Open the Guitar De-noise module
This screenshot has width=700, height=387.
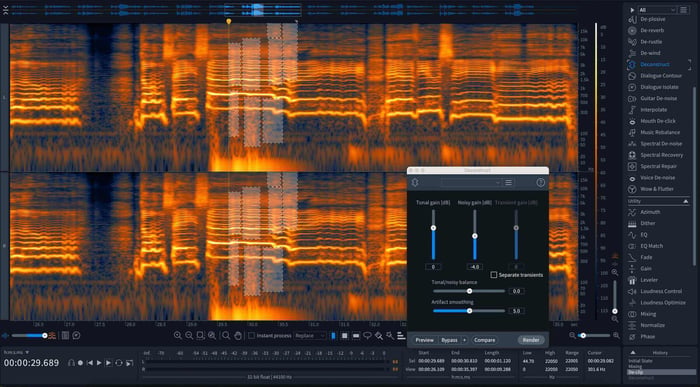point(658,98)
